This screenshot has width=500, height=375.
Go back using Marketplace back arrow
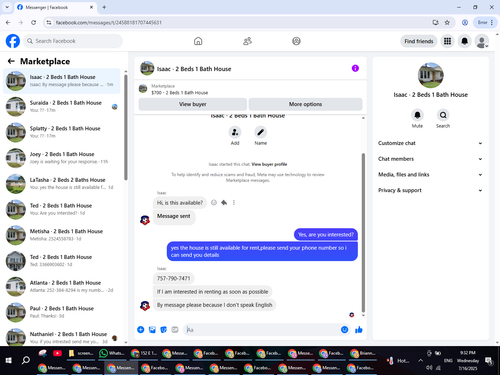click(11, 61)
